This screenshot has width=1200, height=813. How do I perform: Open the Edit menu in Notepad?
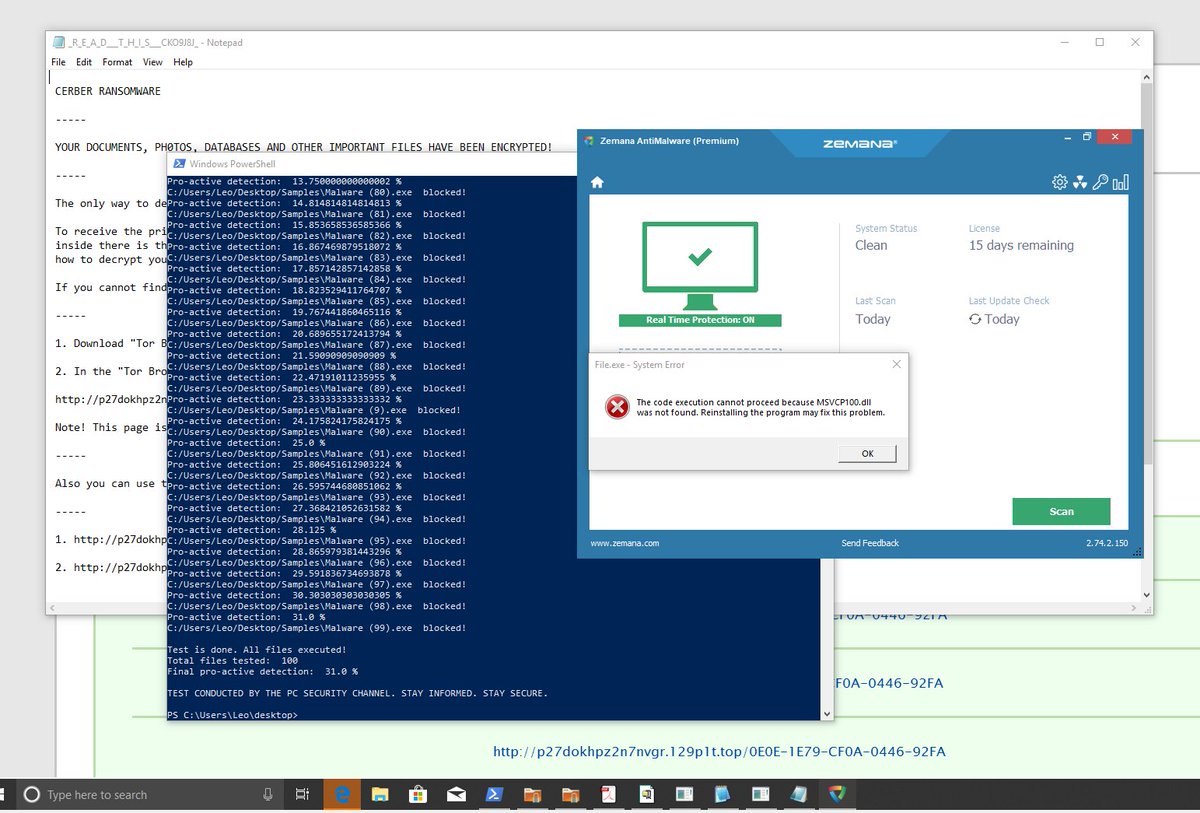pos(84,62)
